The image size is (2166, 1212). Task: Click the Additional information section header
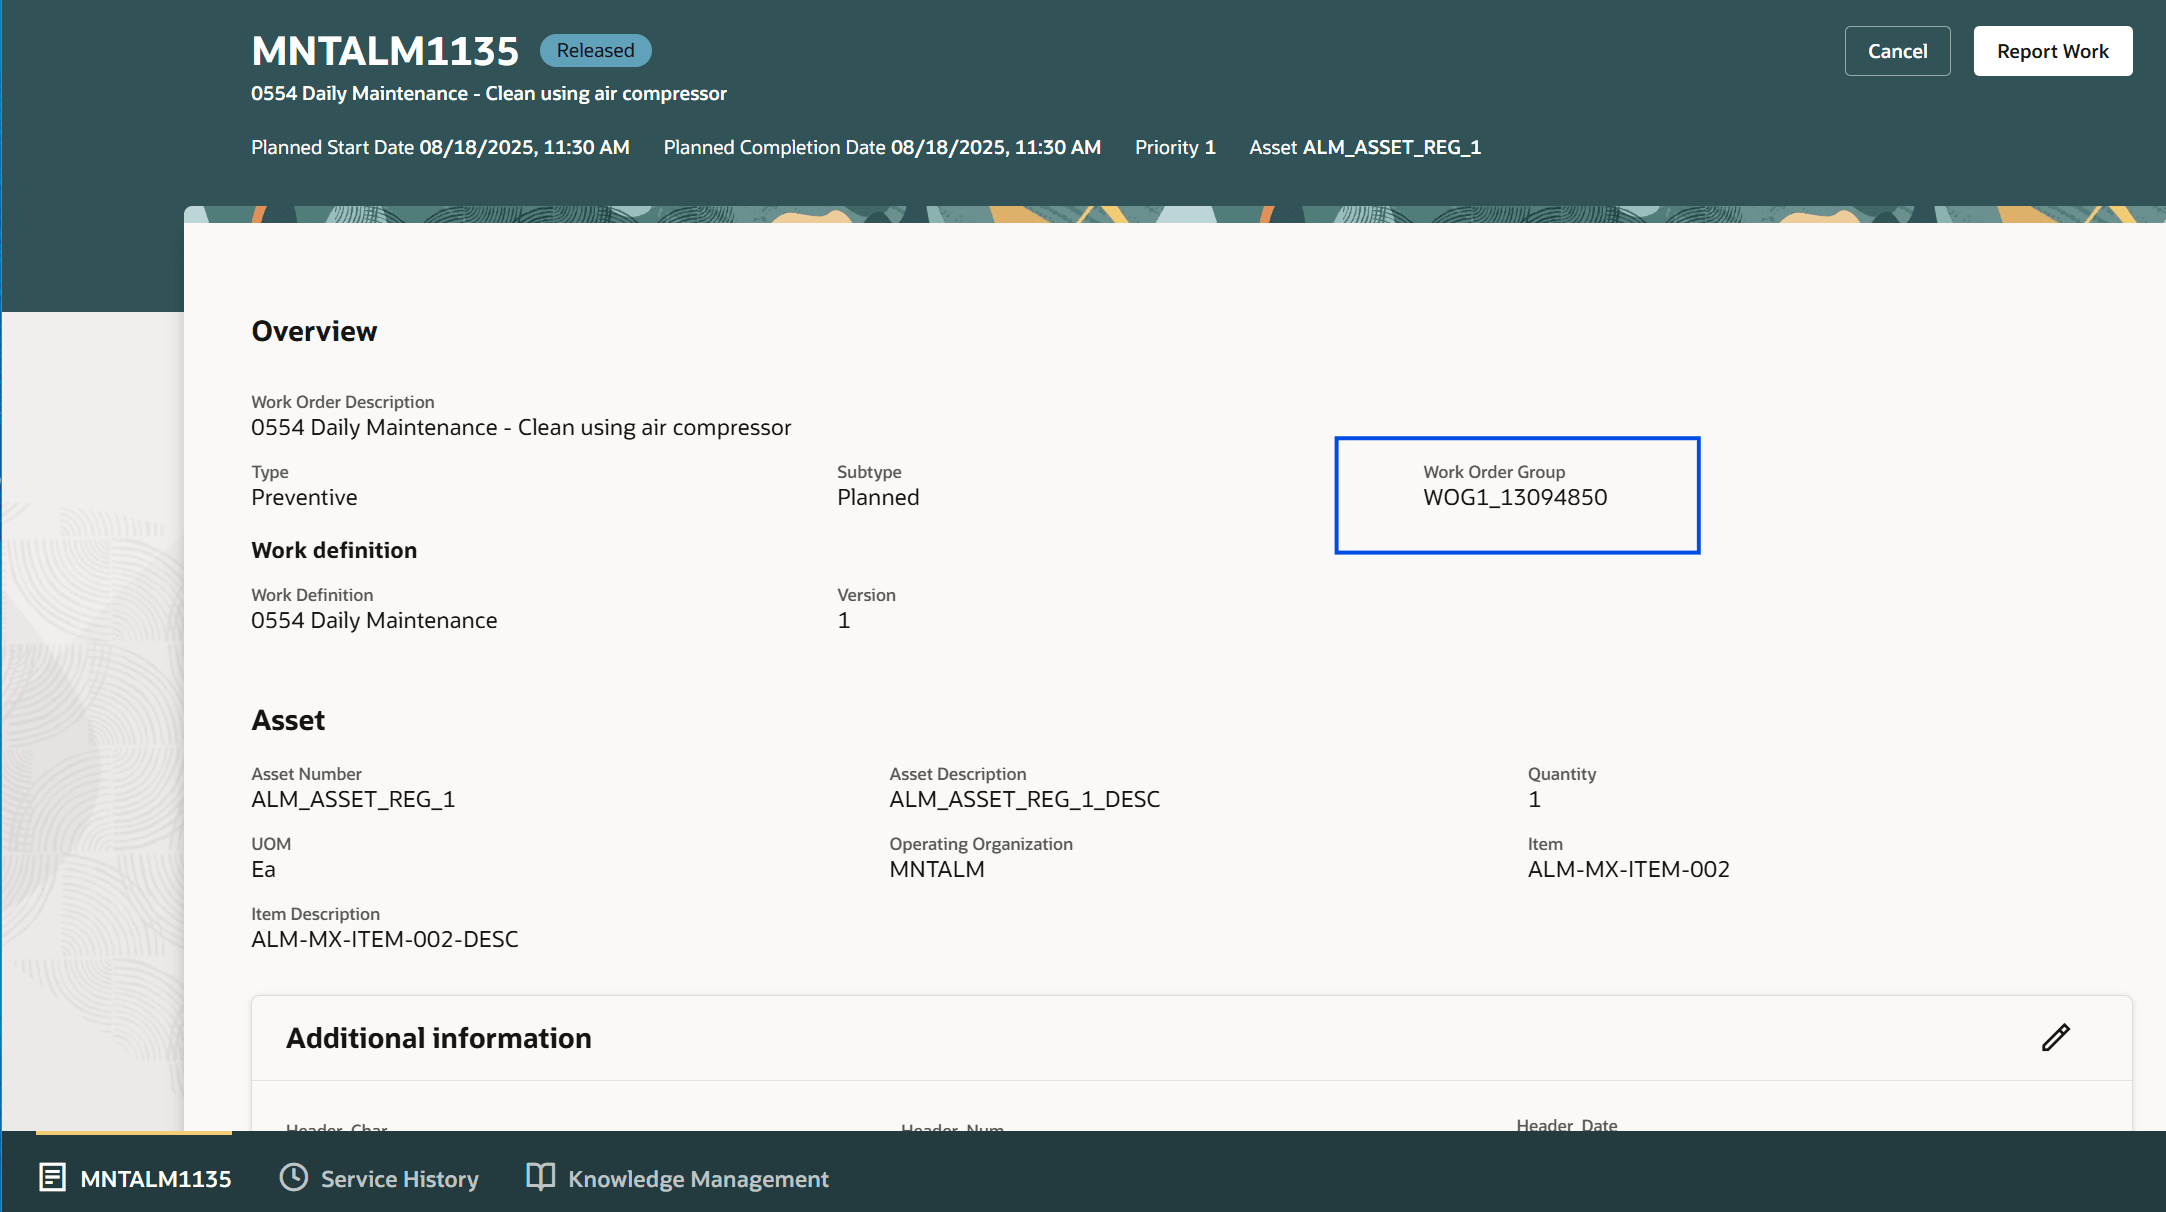click(439, 1038)
